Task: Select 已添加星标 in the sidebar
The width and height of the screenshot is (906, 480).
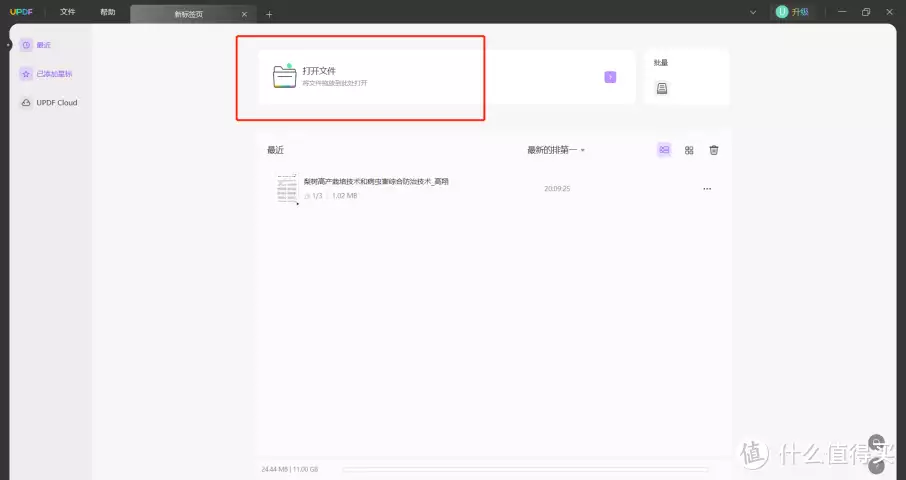Action: [x=54, y=74]
